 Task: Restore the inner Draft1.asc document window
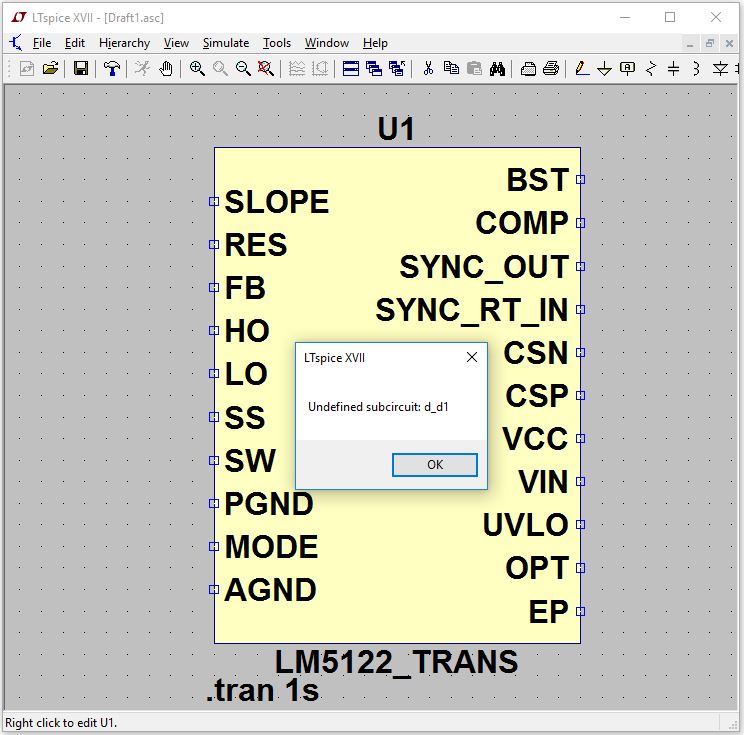(x=709, y=44)
